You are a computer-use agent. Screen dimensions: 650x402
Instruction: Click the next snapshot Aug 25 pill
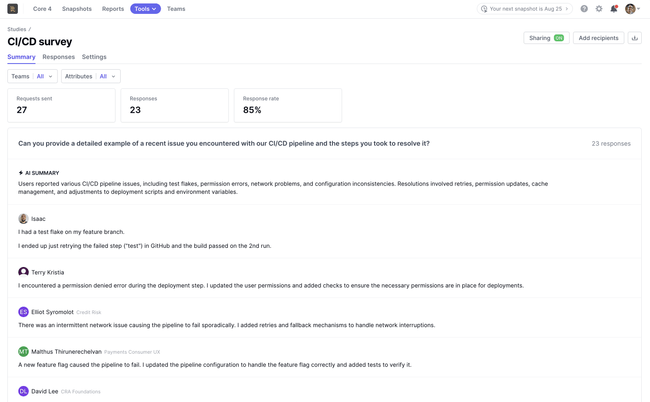(x=524, y=9)
